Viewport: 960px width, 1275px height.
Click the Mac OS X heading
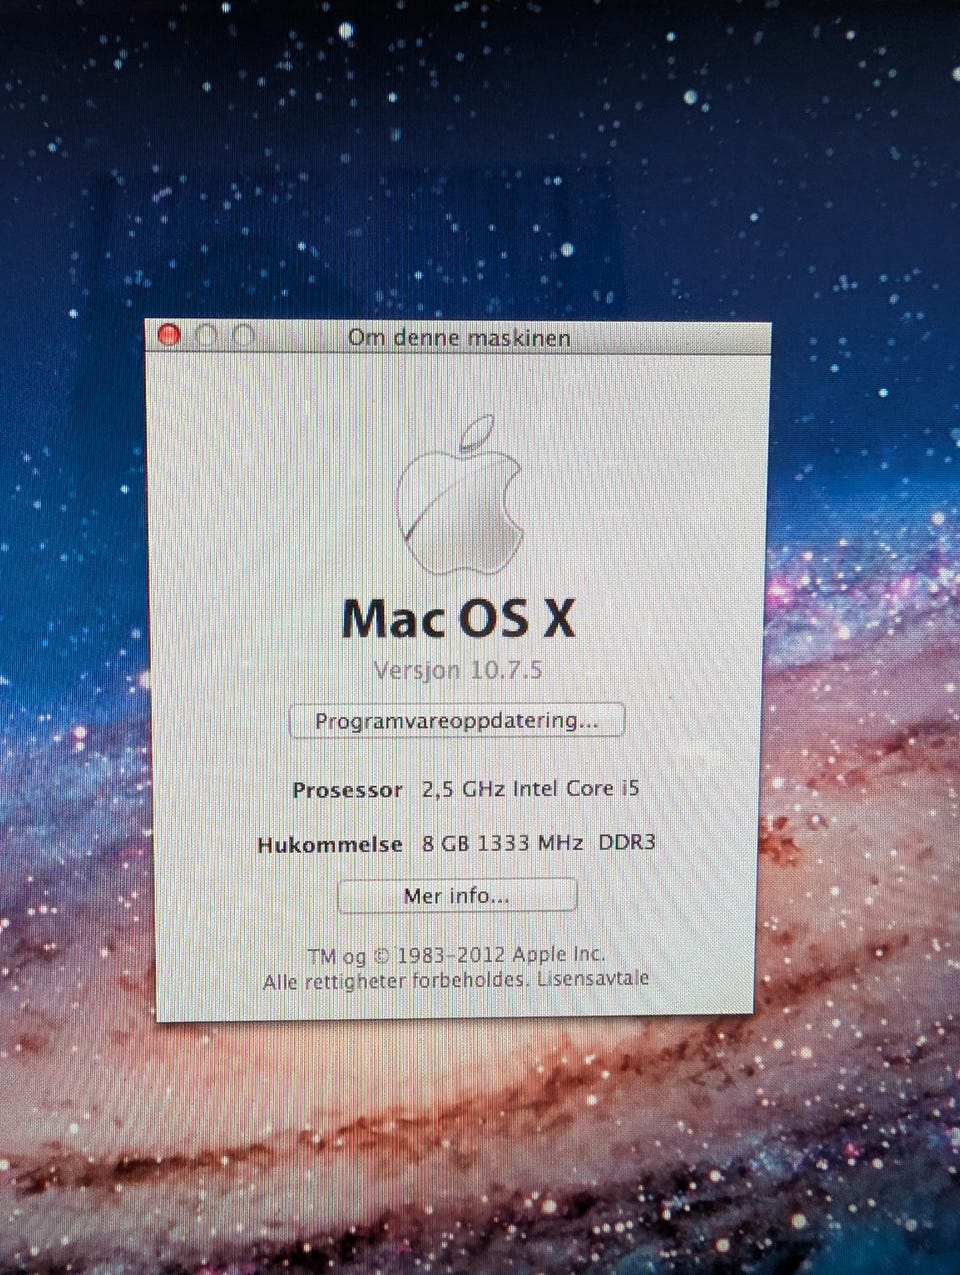pos(459,618)
